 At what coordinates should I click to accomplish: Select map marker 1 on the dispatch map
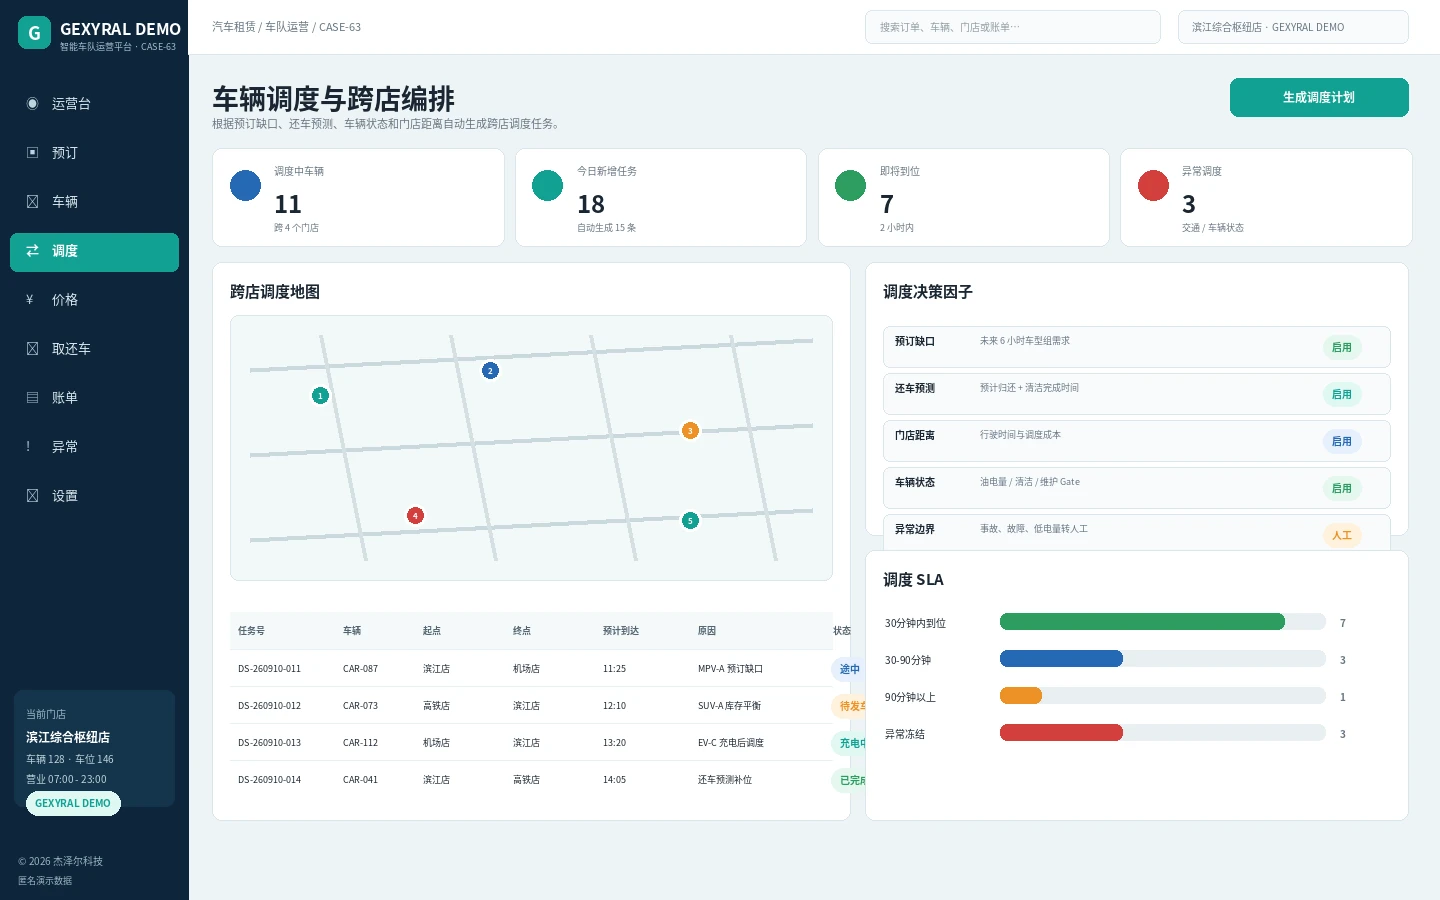pos(320,396)
